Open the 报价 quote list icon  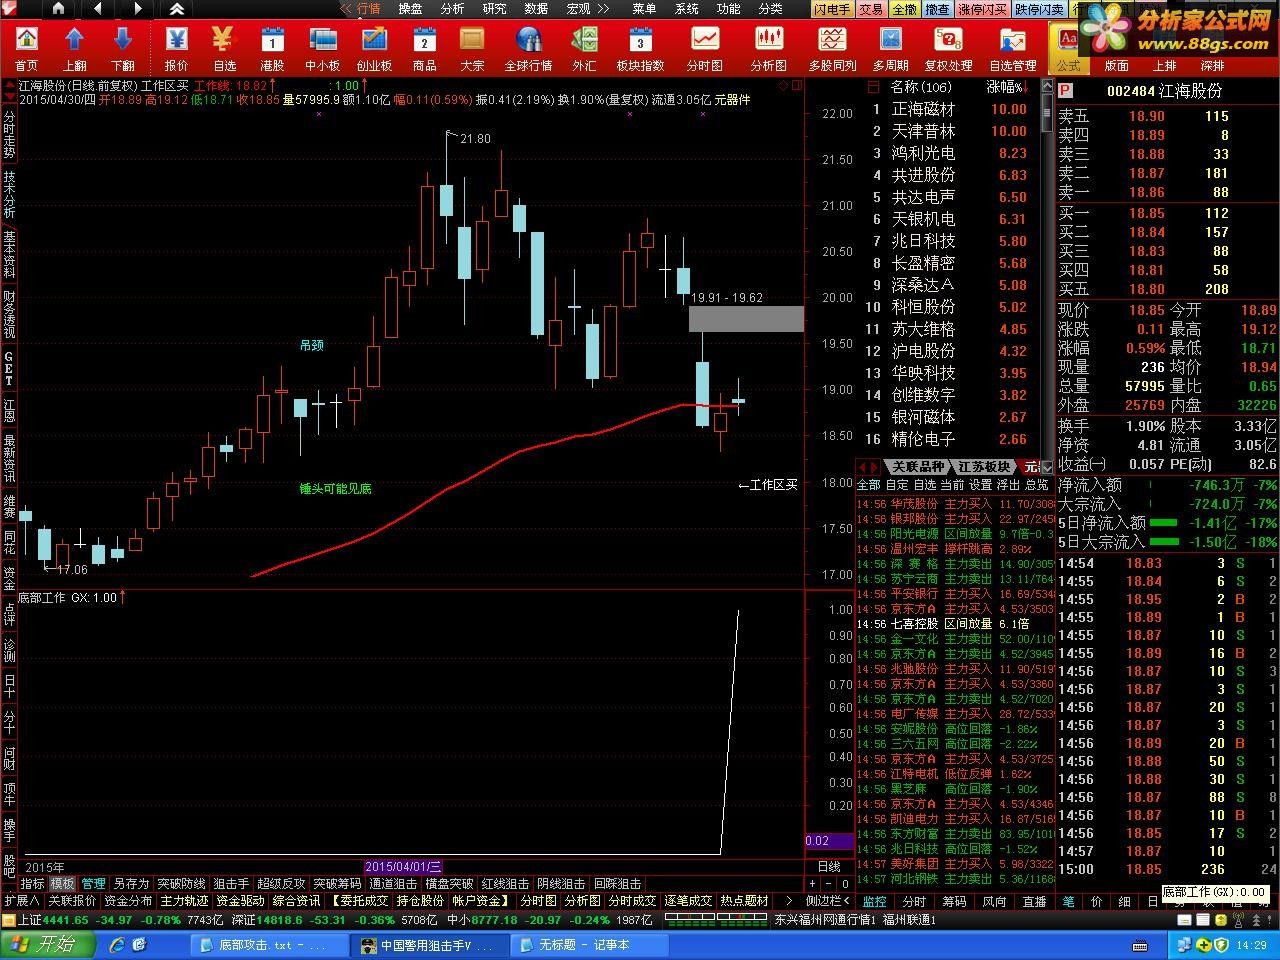click(x=176, y=48)
